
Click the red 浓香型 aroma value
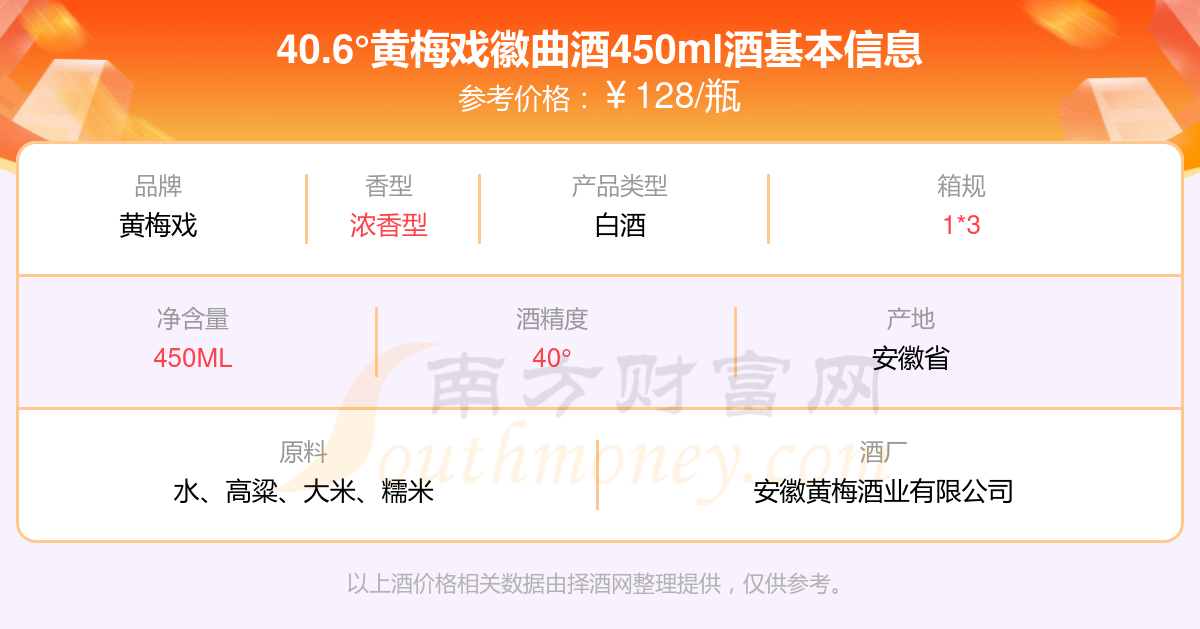389,225
